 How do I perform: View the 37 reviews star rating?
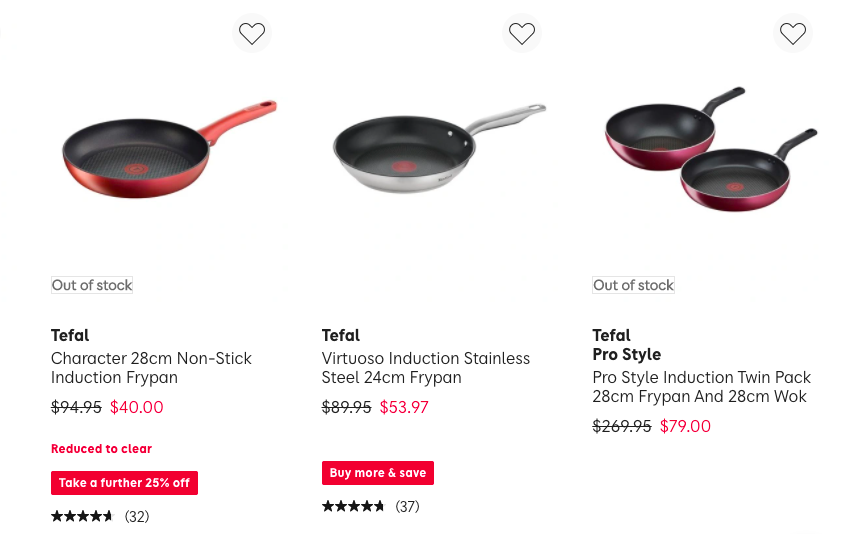click(x=371, y=506)
